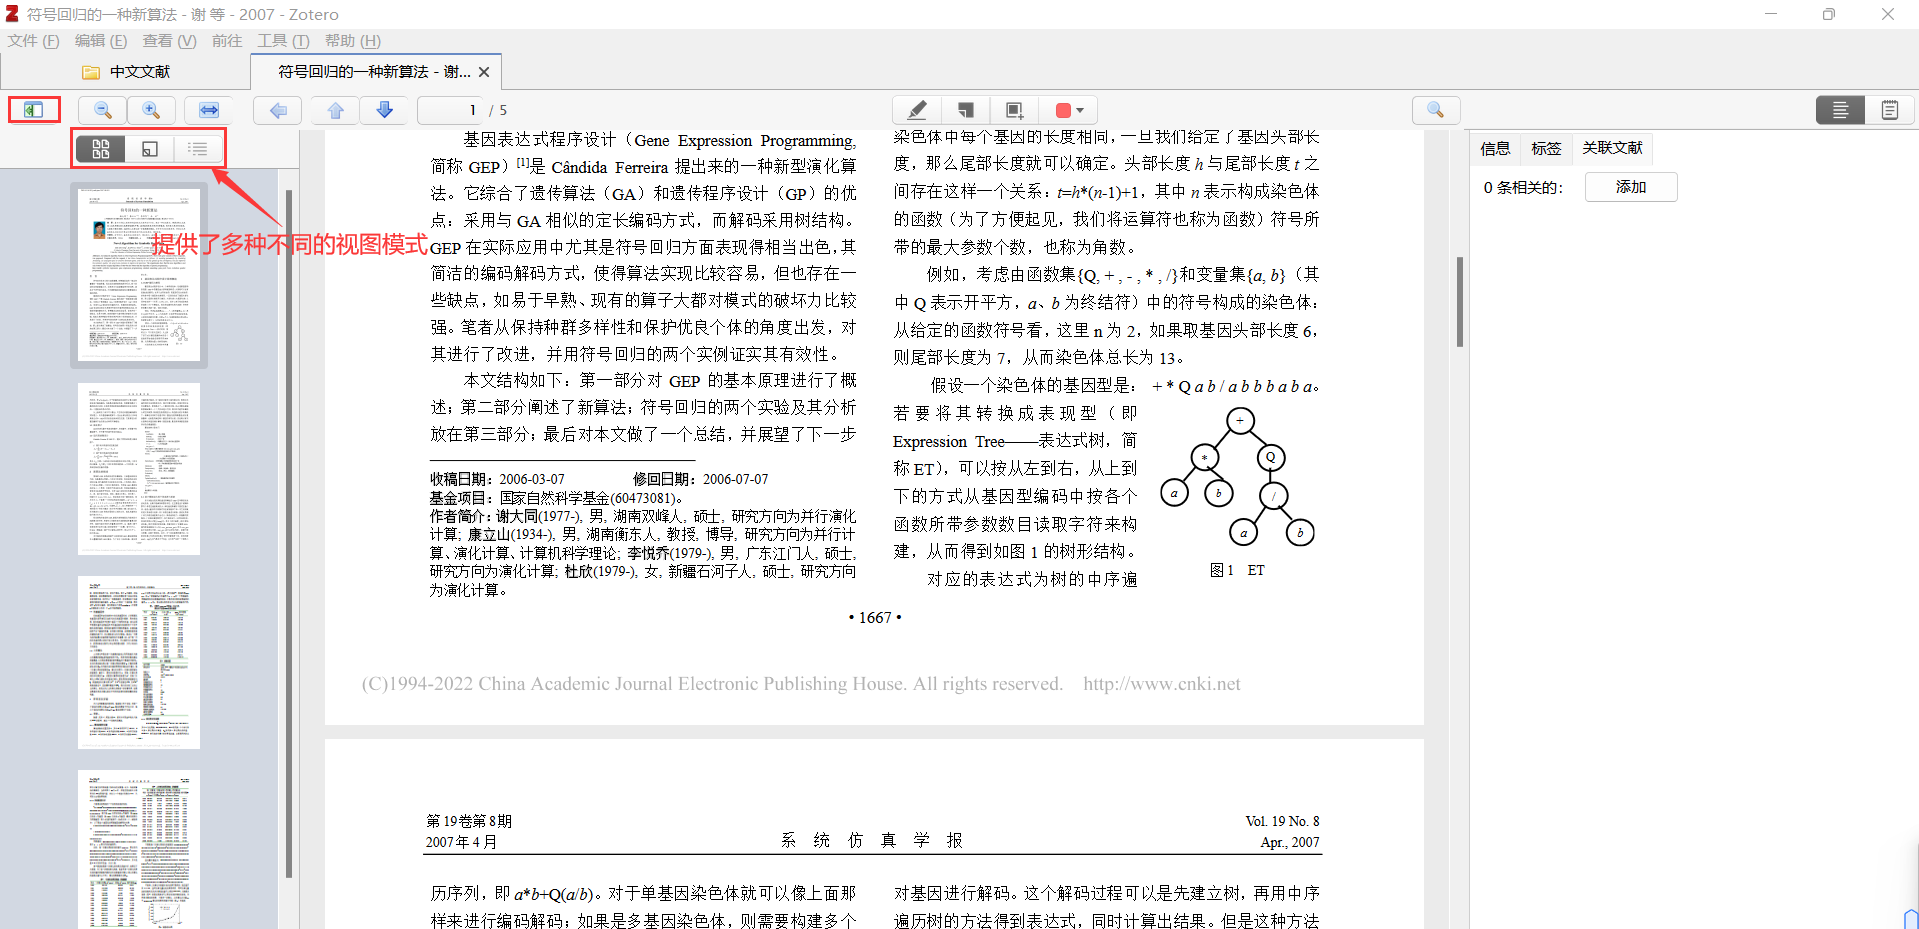Click the page number input field
This screenshot has width=1919, height=929.
[450, 110]
